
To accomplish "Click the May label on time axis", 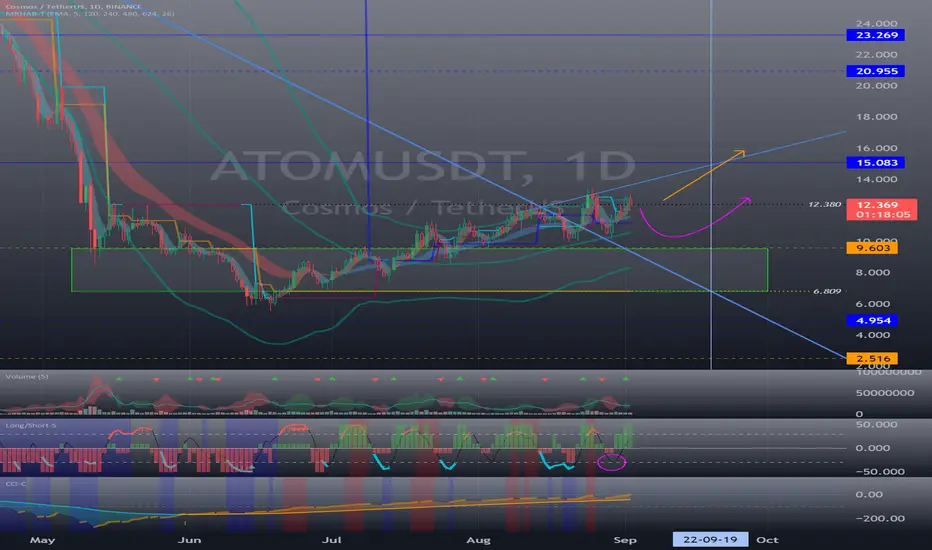I will pyautogui.click(x=42, y=540).
